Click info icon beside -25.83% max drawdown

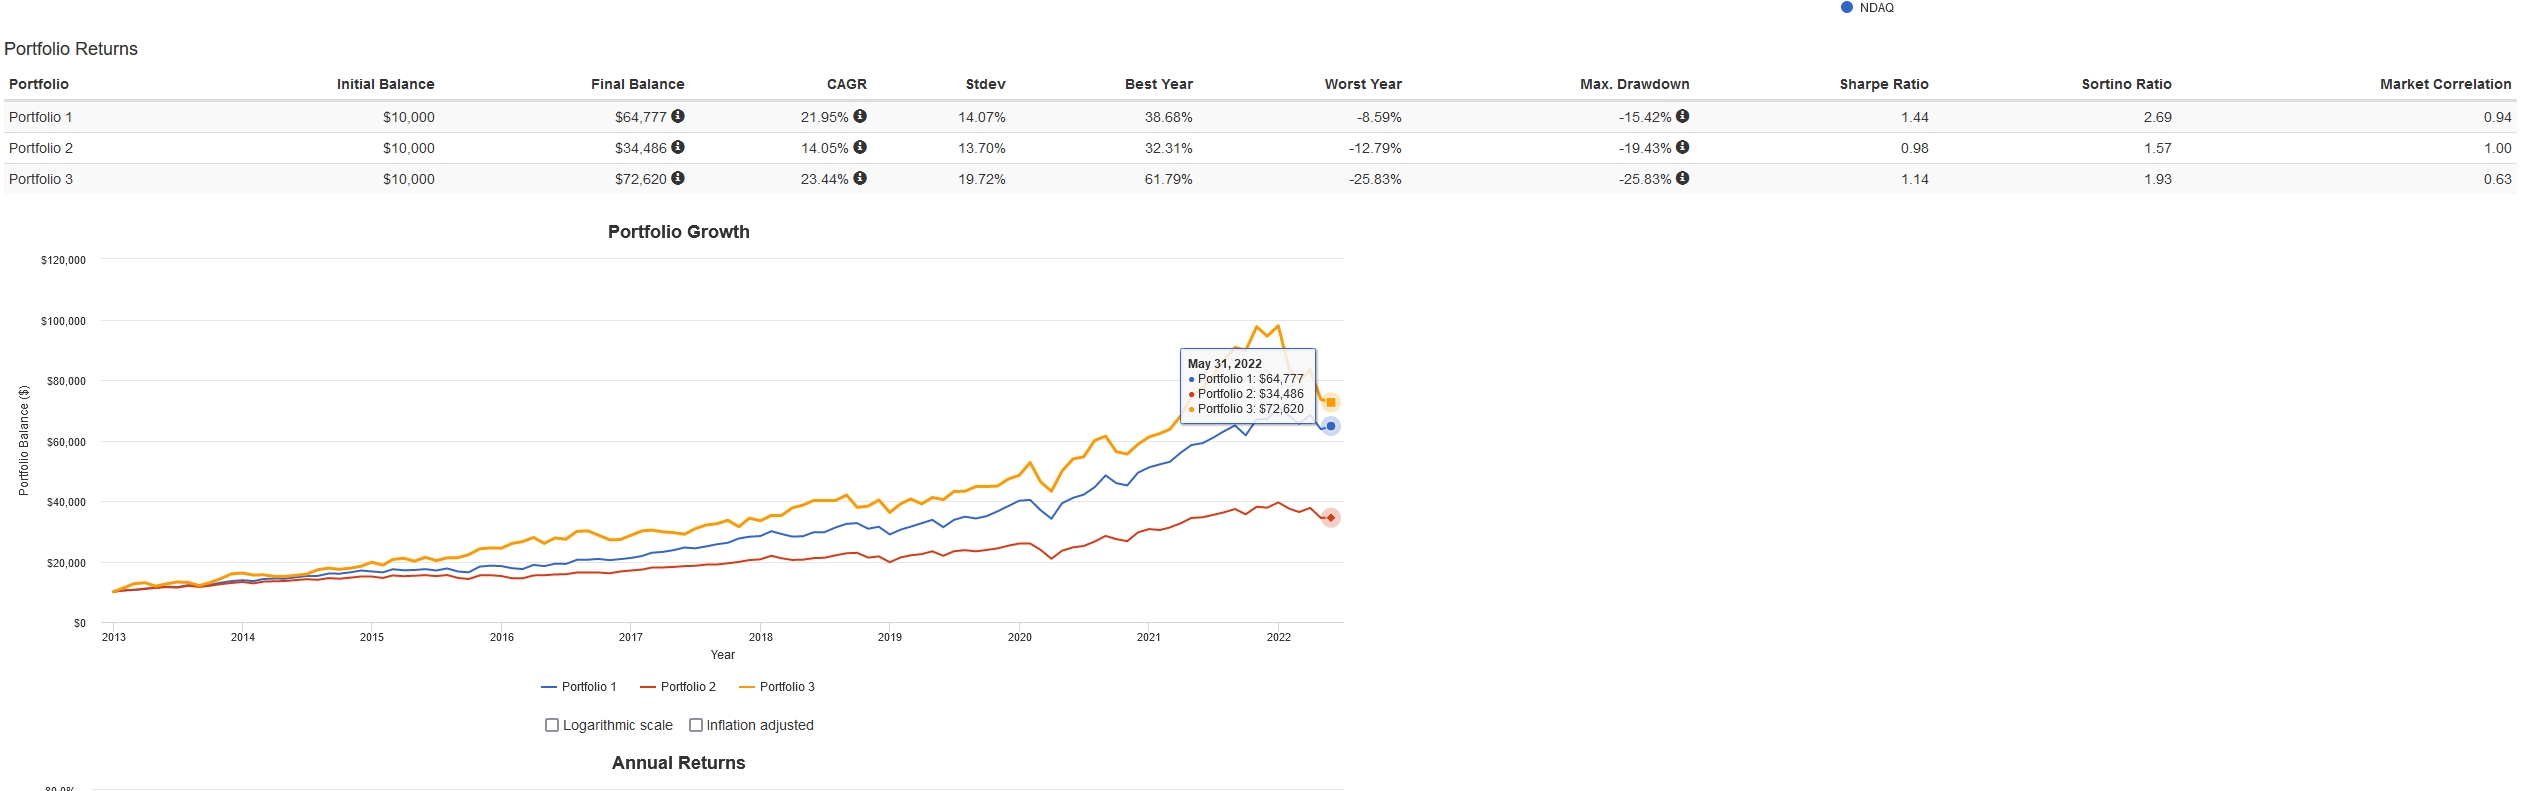(1683, 178)
